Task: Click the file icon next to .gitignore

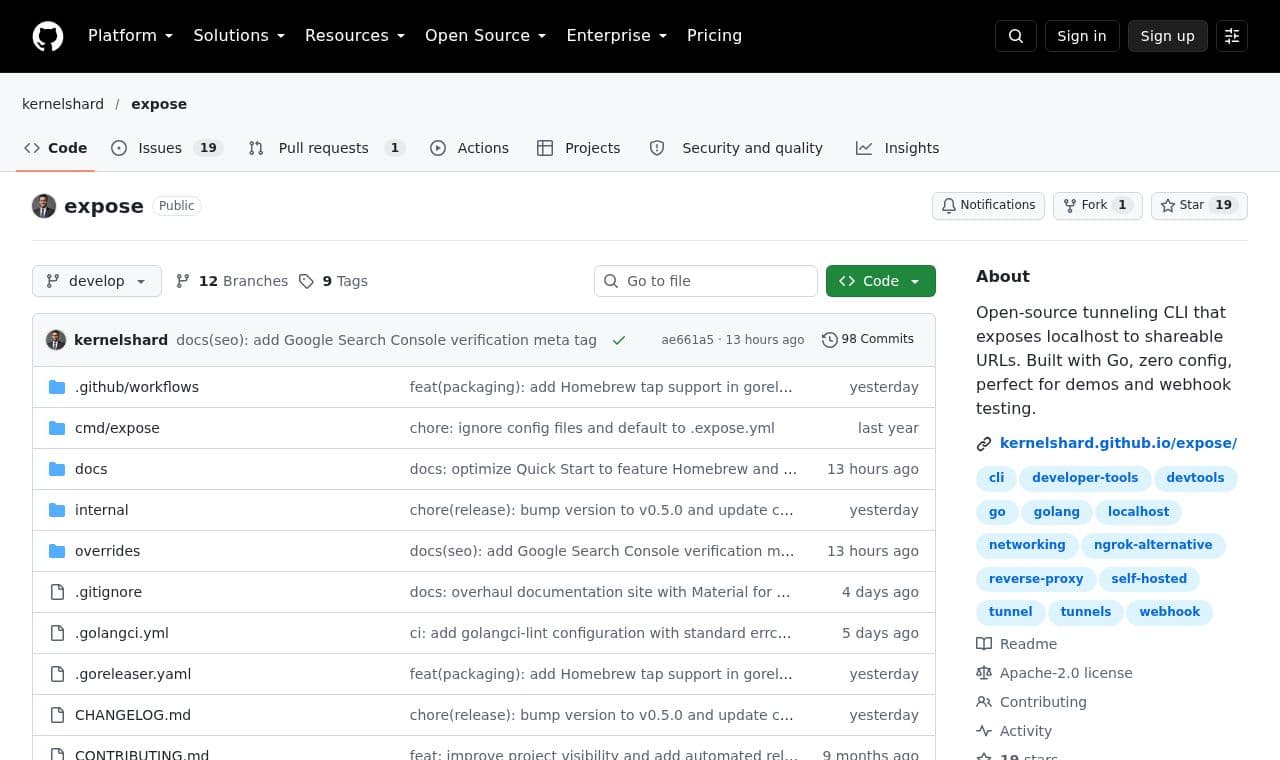Action: tap(57, 592)
